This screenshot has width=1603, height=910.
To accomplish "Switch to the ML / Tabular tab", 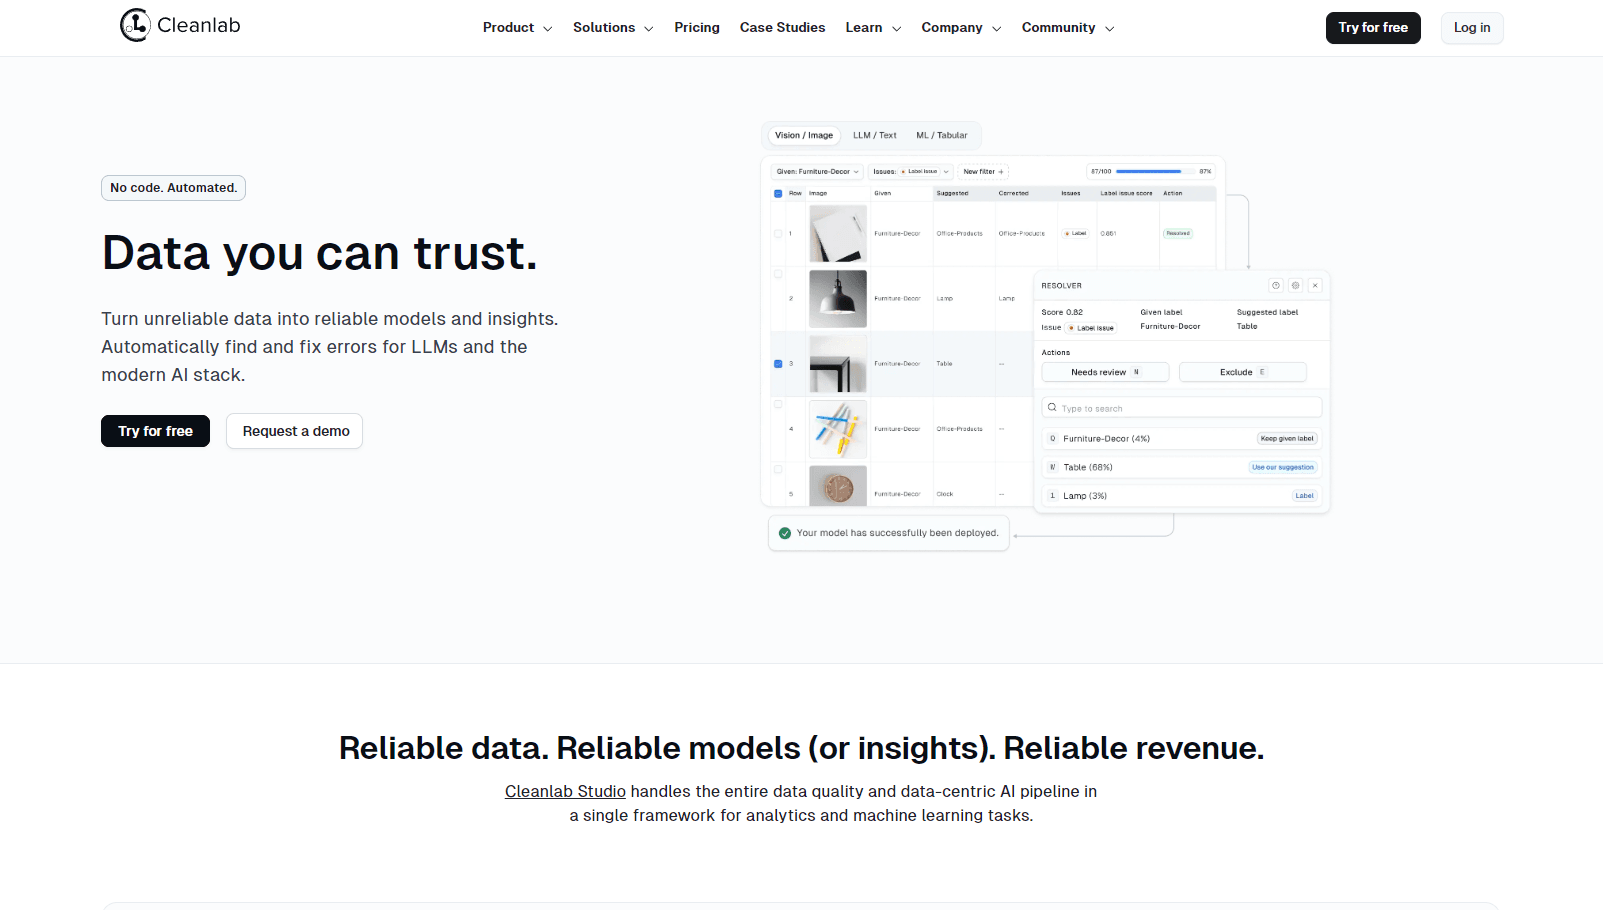I will click(x=942, y=136).
